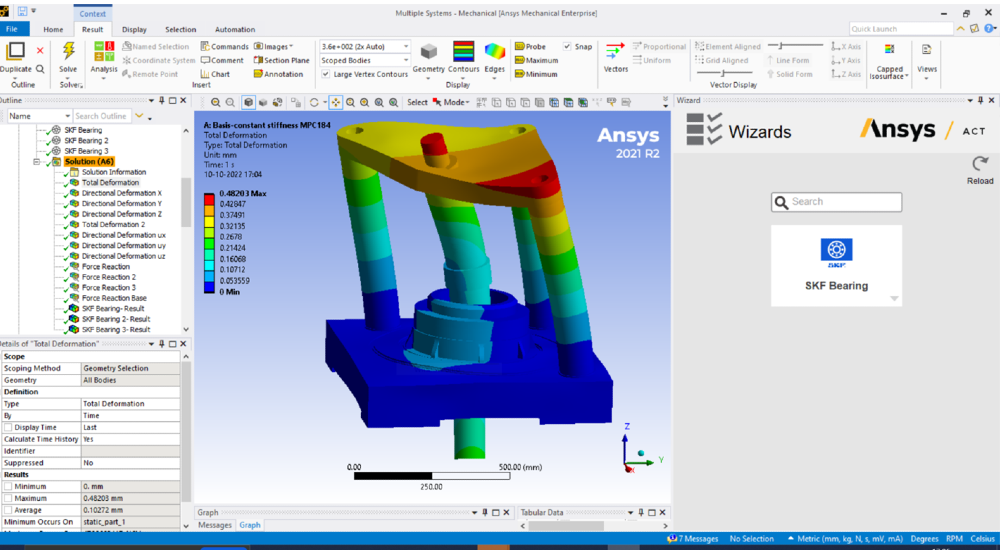Insert Maximum marker
Image resolution: width=1000 pixels, height=550 pixels.
pos(536,61)
